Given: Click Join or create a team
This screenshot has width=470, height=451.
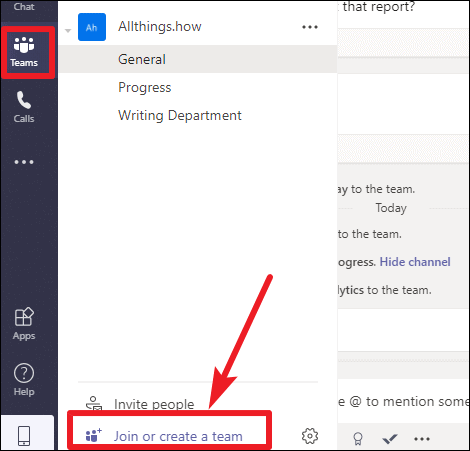Looking at the screenshot, I should pyautogui.click(x=178, y=436).
